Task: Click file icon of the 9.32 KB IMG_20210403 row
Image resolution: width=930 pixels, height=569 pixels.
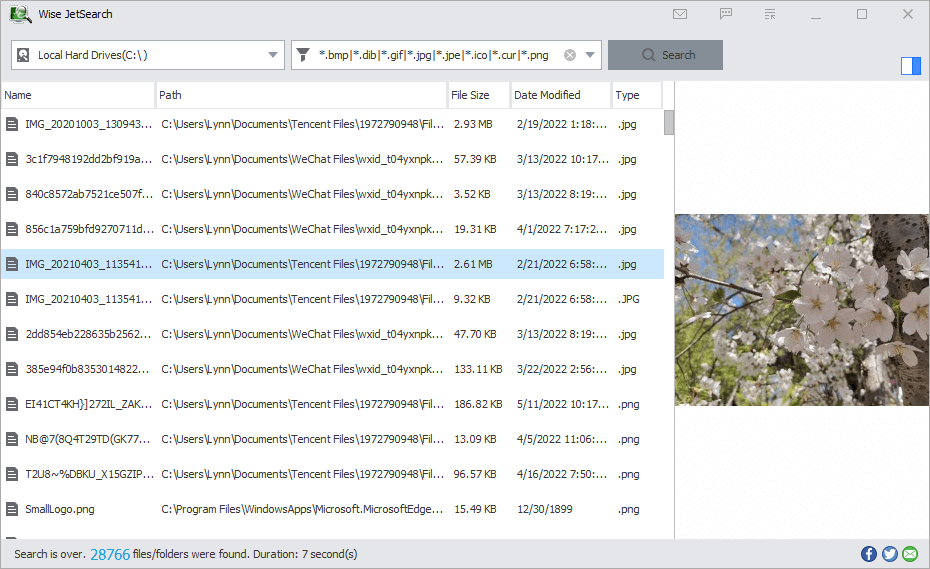Action: click(x=12, y=299)
